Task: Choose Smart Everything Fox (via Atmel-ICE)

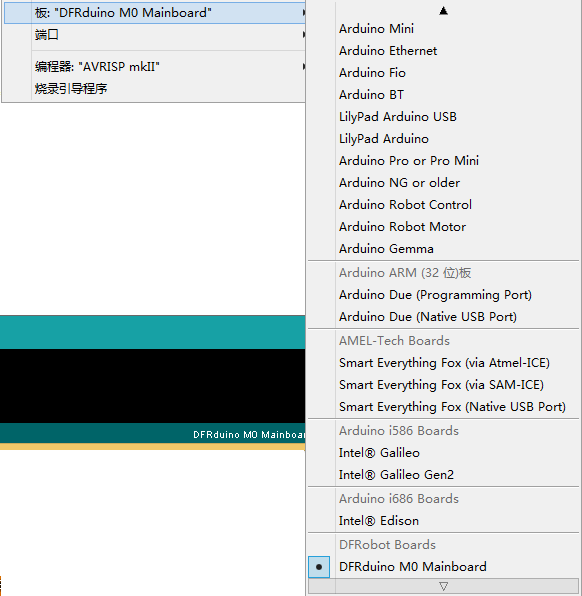Action: pos(443,363)
